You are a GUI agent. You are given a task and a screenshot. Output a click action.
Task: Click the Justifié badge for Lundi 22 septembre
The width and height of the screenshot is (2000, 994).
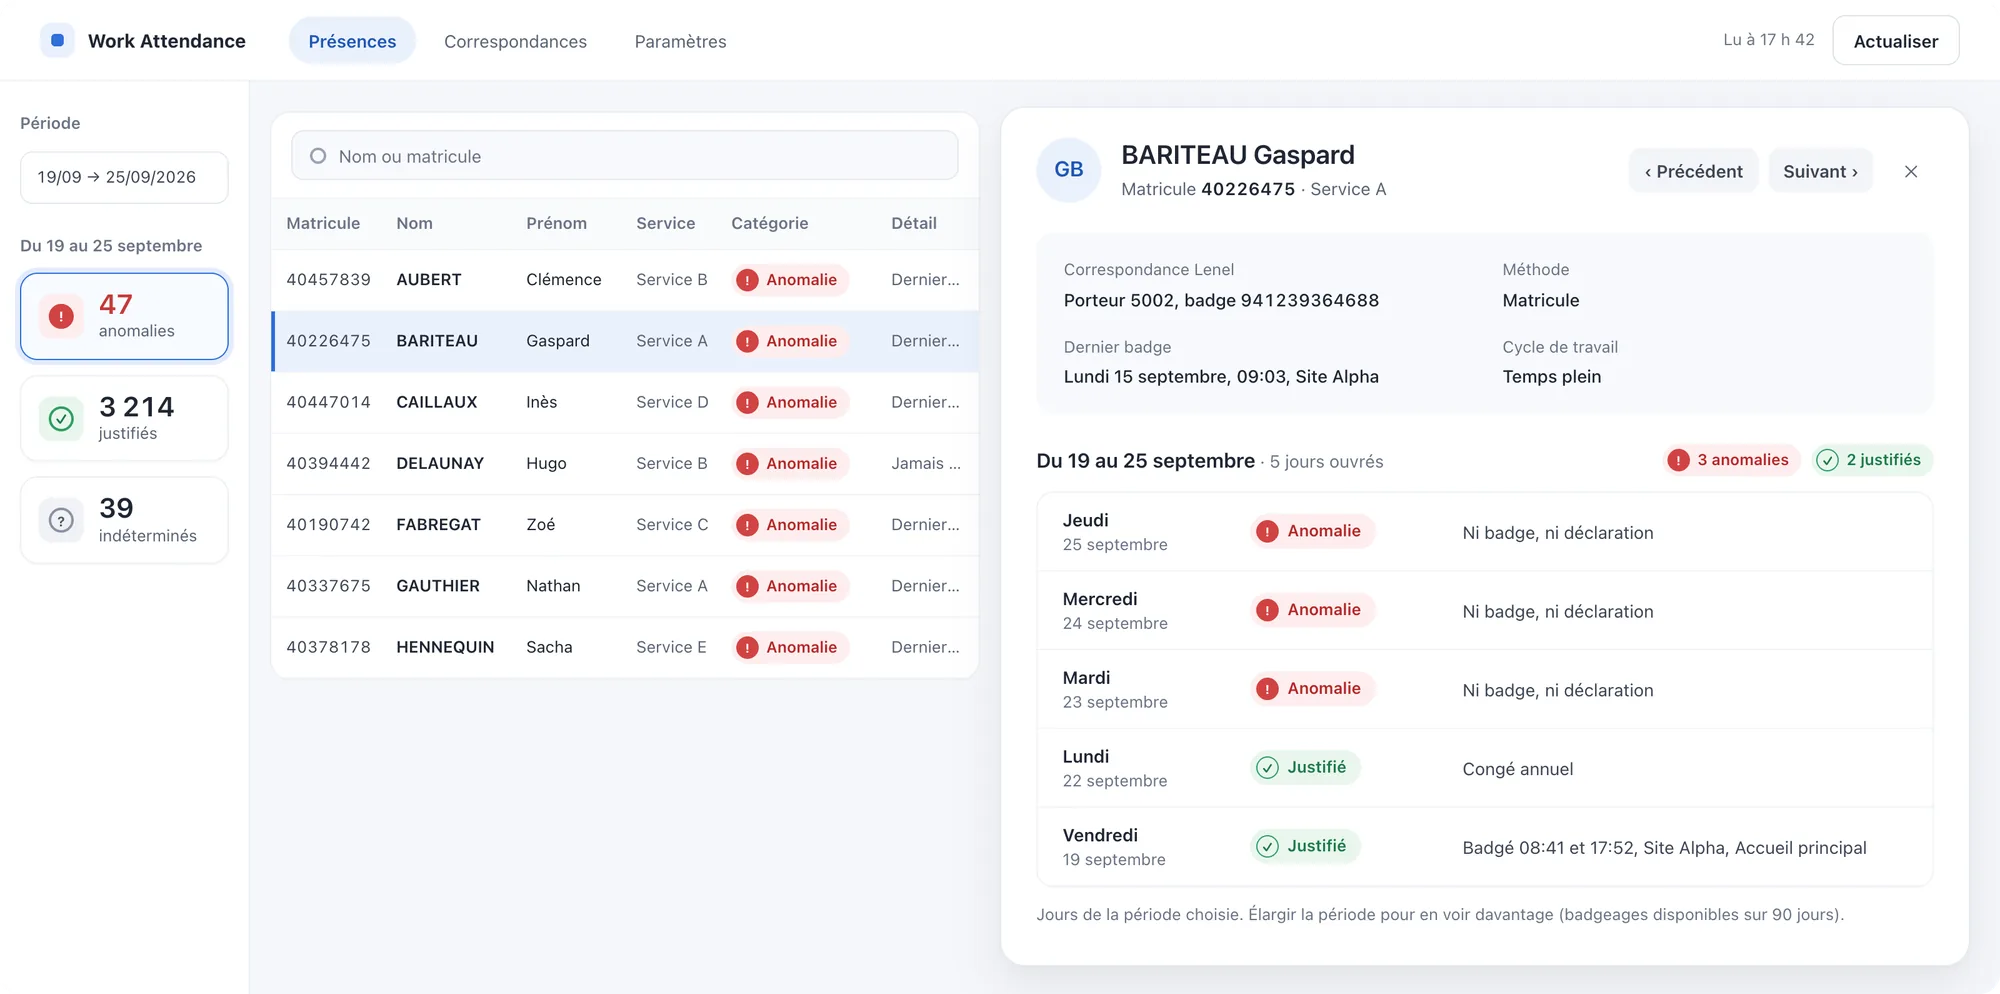pyautogui.click(x=1305, y=767)
